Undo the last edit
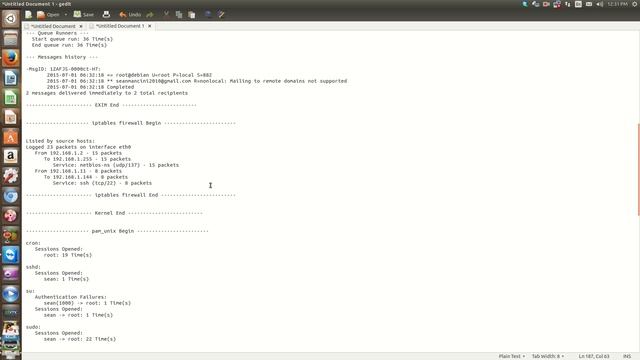Screen dimensions: 640x360 click(130, 15)
